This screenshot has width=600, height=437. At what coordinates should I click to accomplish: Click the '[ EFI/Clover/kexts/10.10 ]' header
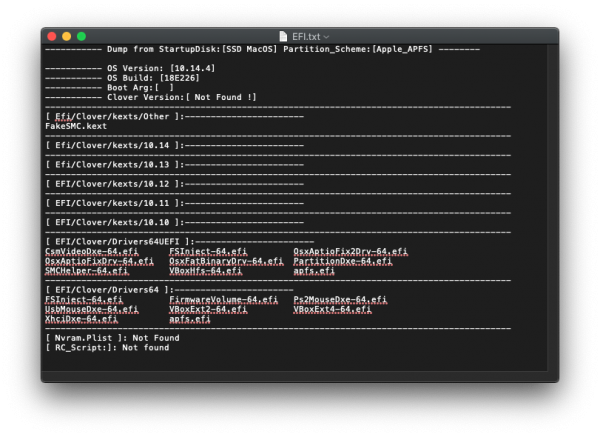115,222
